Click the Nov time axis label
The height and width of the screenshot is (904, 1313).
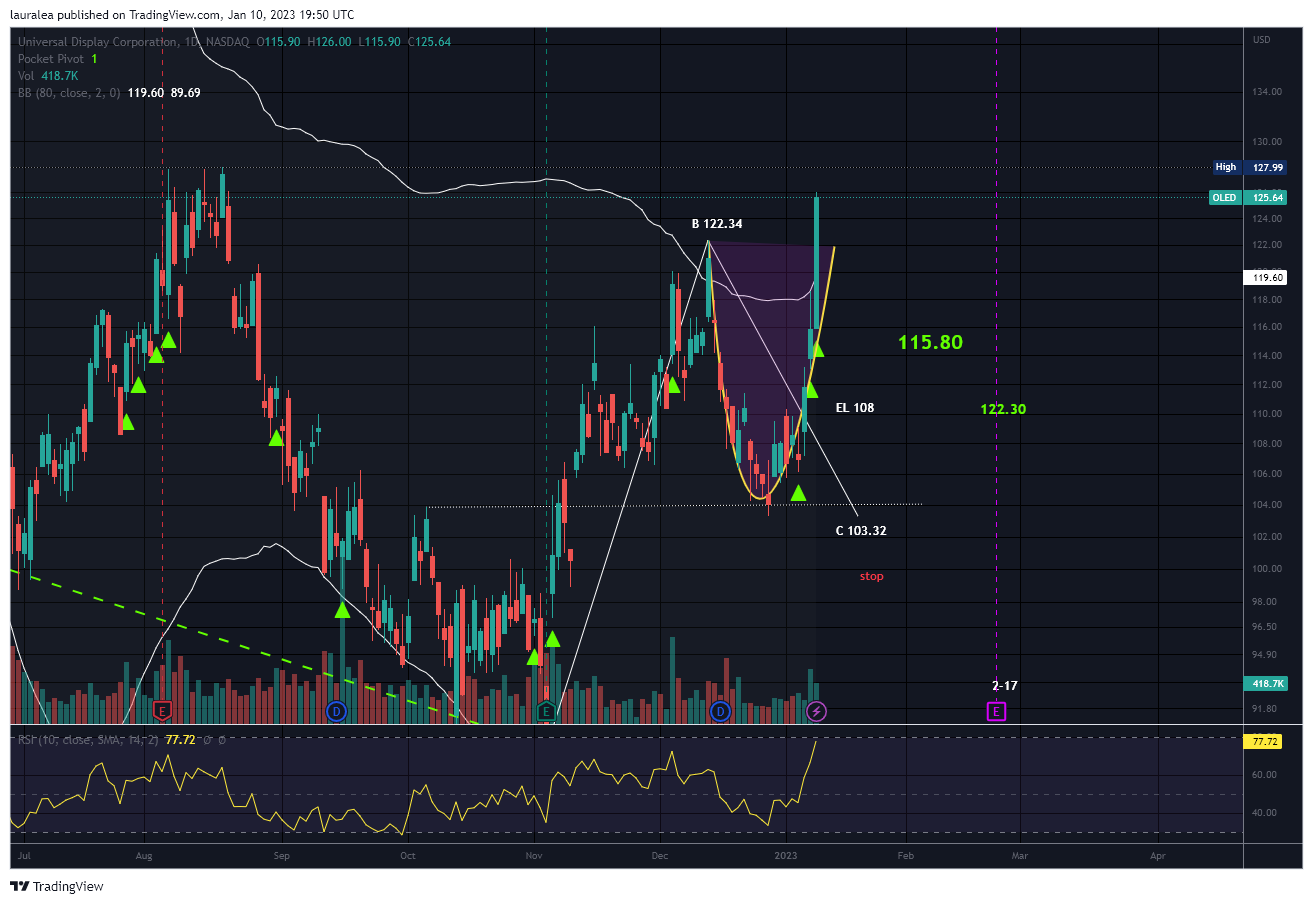click(534, 856)
